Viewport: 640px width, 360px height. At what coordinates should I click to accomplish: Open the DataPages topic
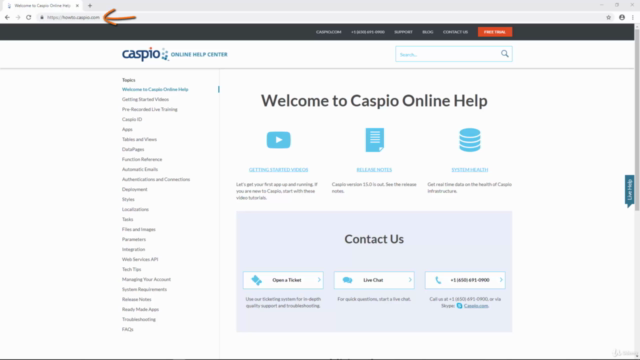(133, 149)
